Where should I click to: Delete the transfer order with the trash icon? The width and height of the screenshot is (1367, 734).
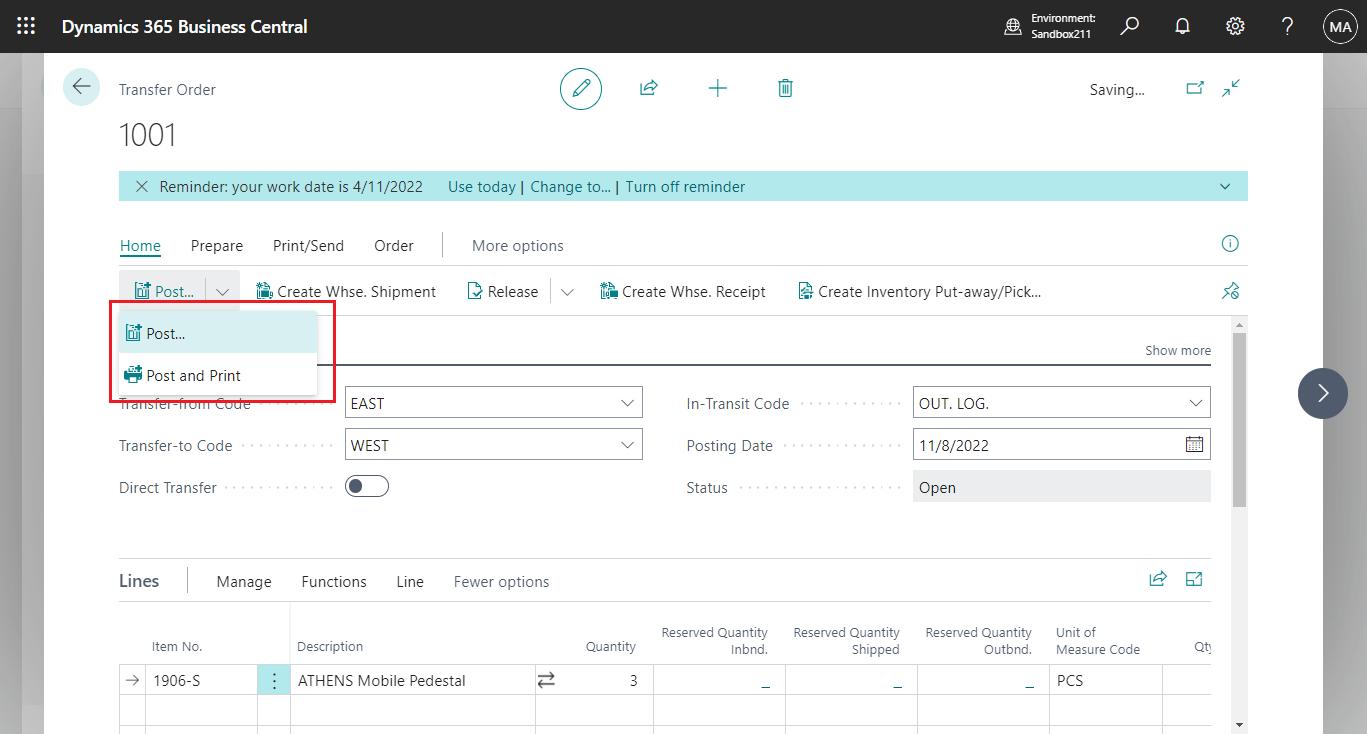click(x=785, y=88)
